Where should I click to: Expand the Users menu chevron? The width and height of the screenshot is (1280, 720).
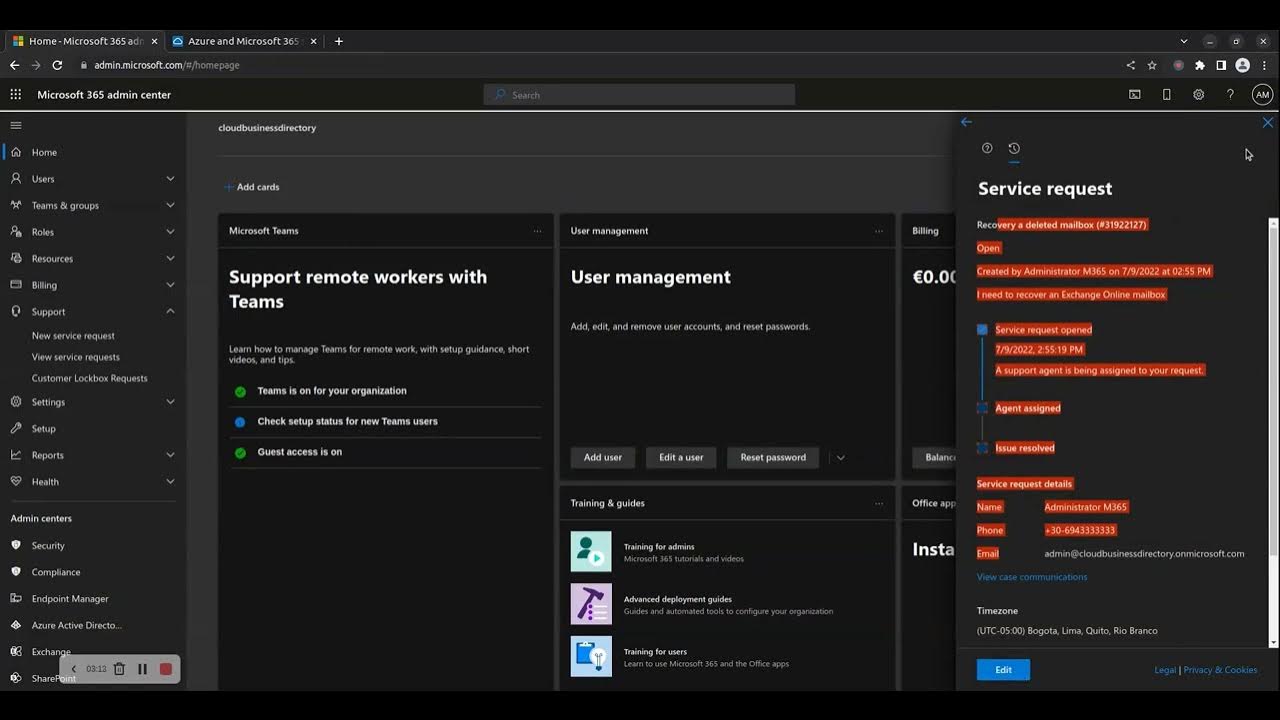point(170,179)
